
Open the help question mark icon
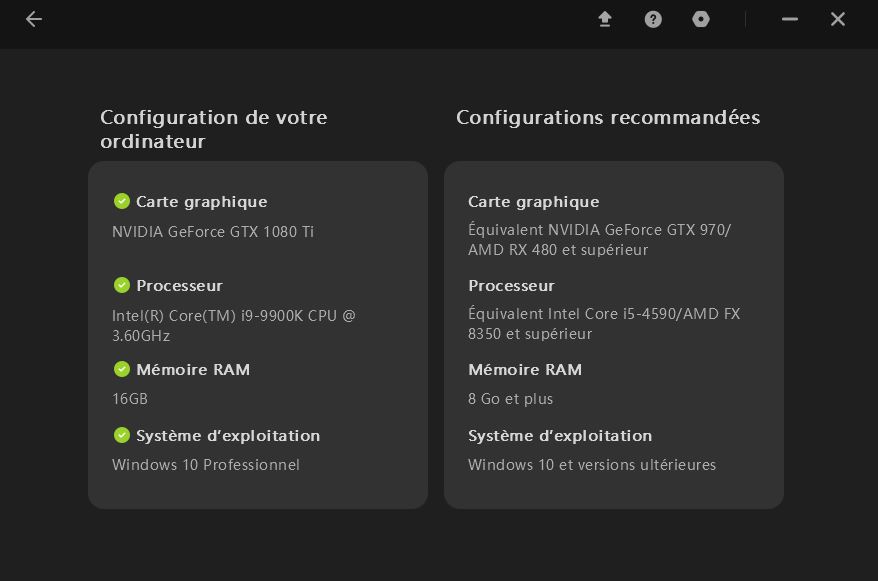[x=652, y=19]
